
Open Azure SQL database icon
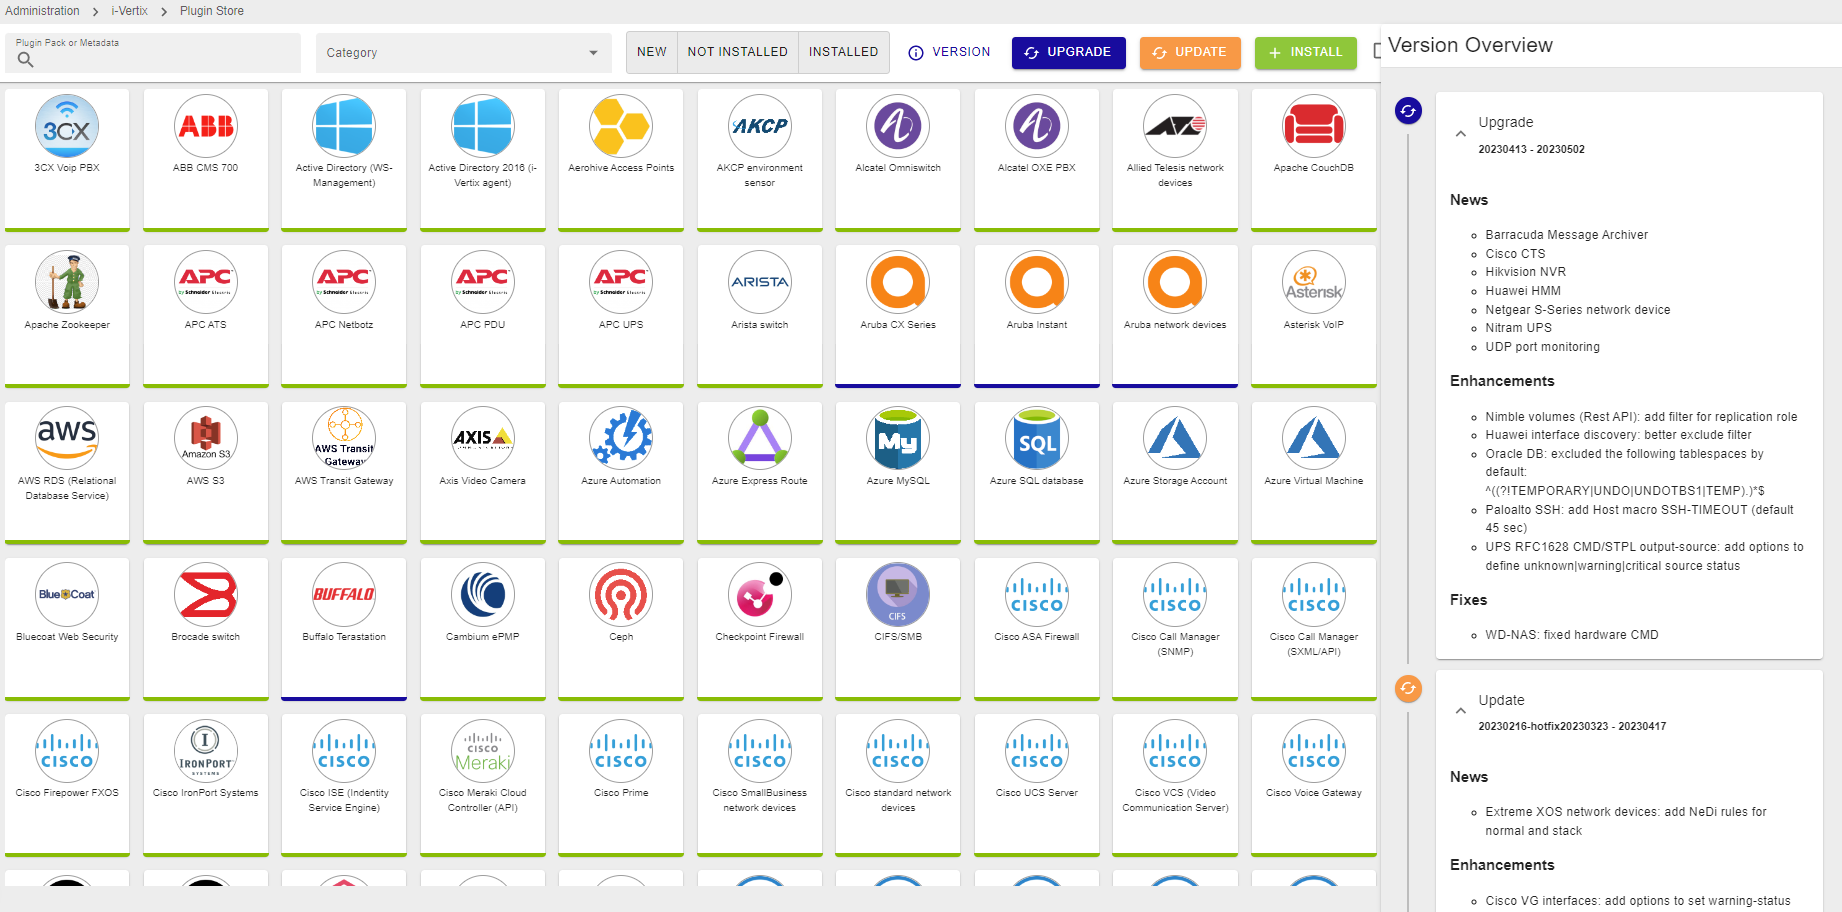tap(1037, 438)
